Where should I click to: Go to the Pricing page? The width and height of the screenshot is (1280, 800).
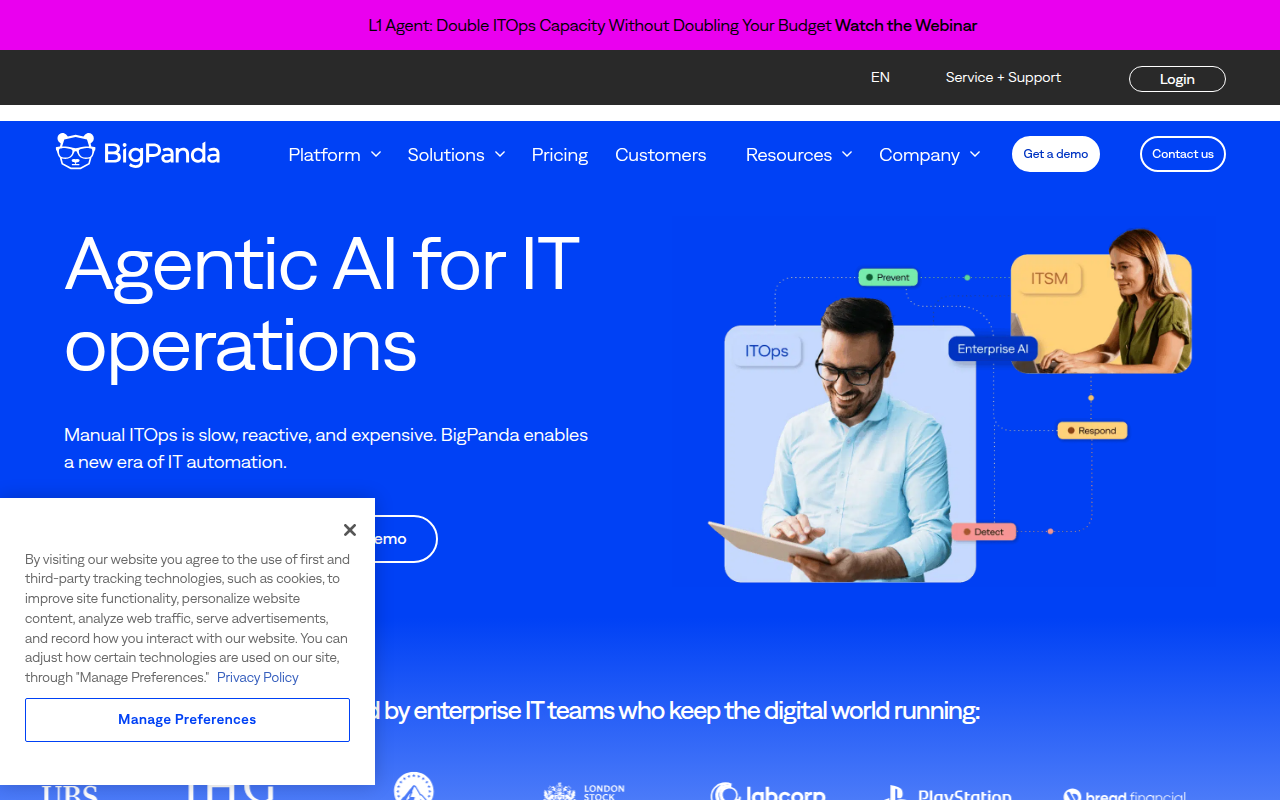(x=560, y=155)
